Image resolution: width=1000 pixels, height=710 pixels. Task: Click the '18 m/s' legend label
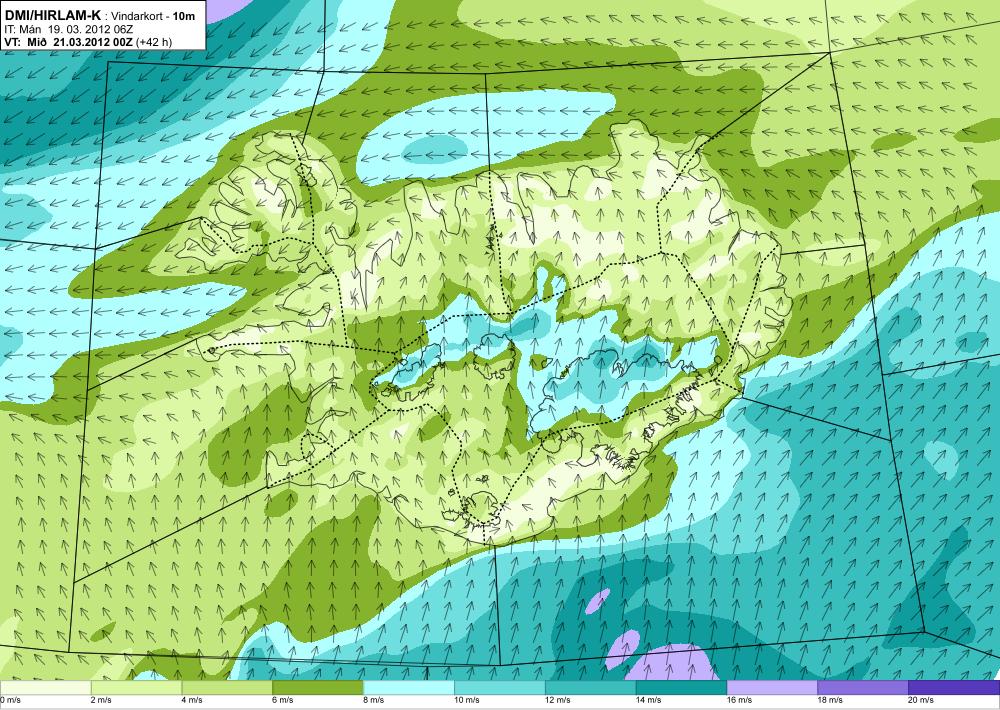coord(831,700)
